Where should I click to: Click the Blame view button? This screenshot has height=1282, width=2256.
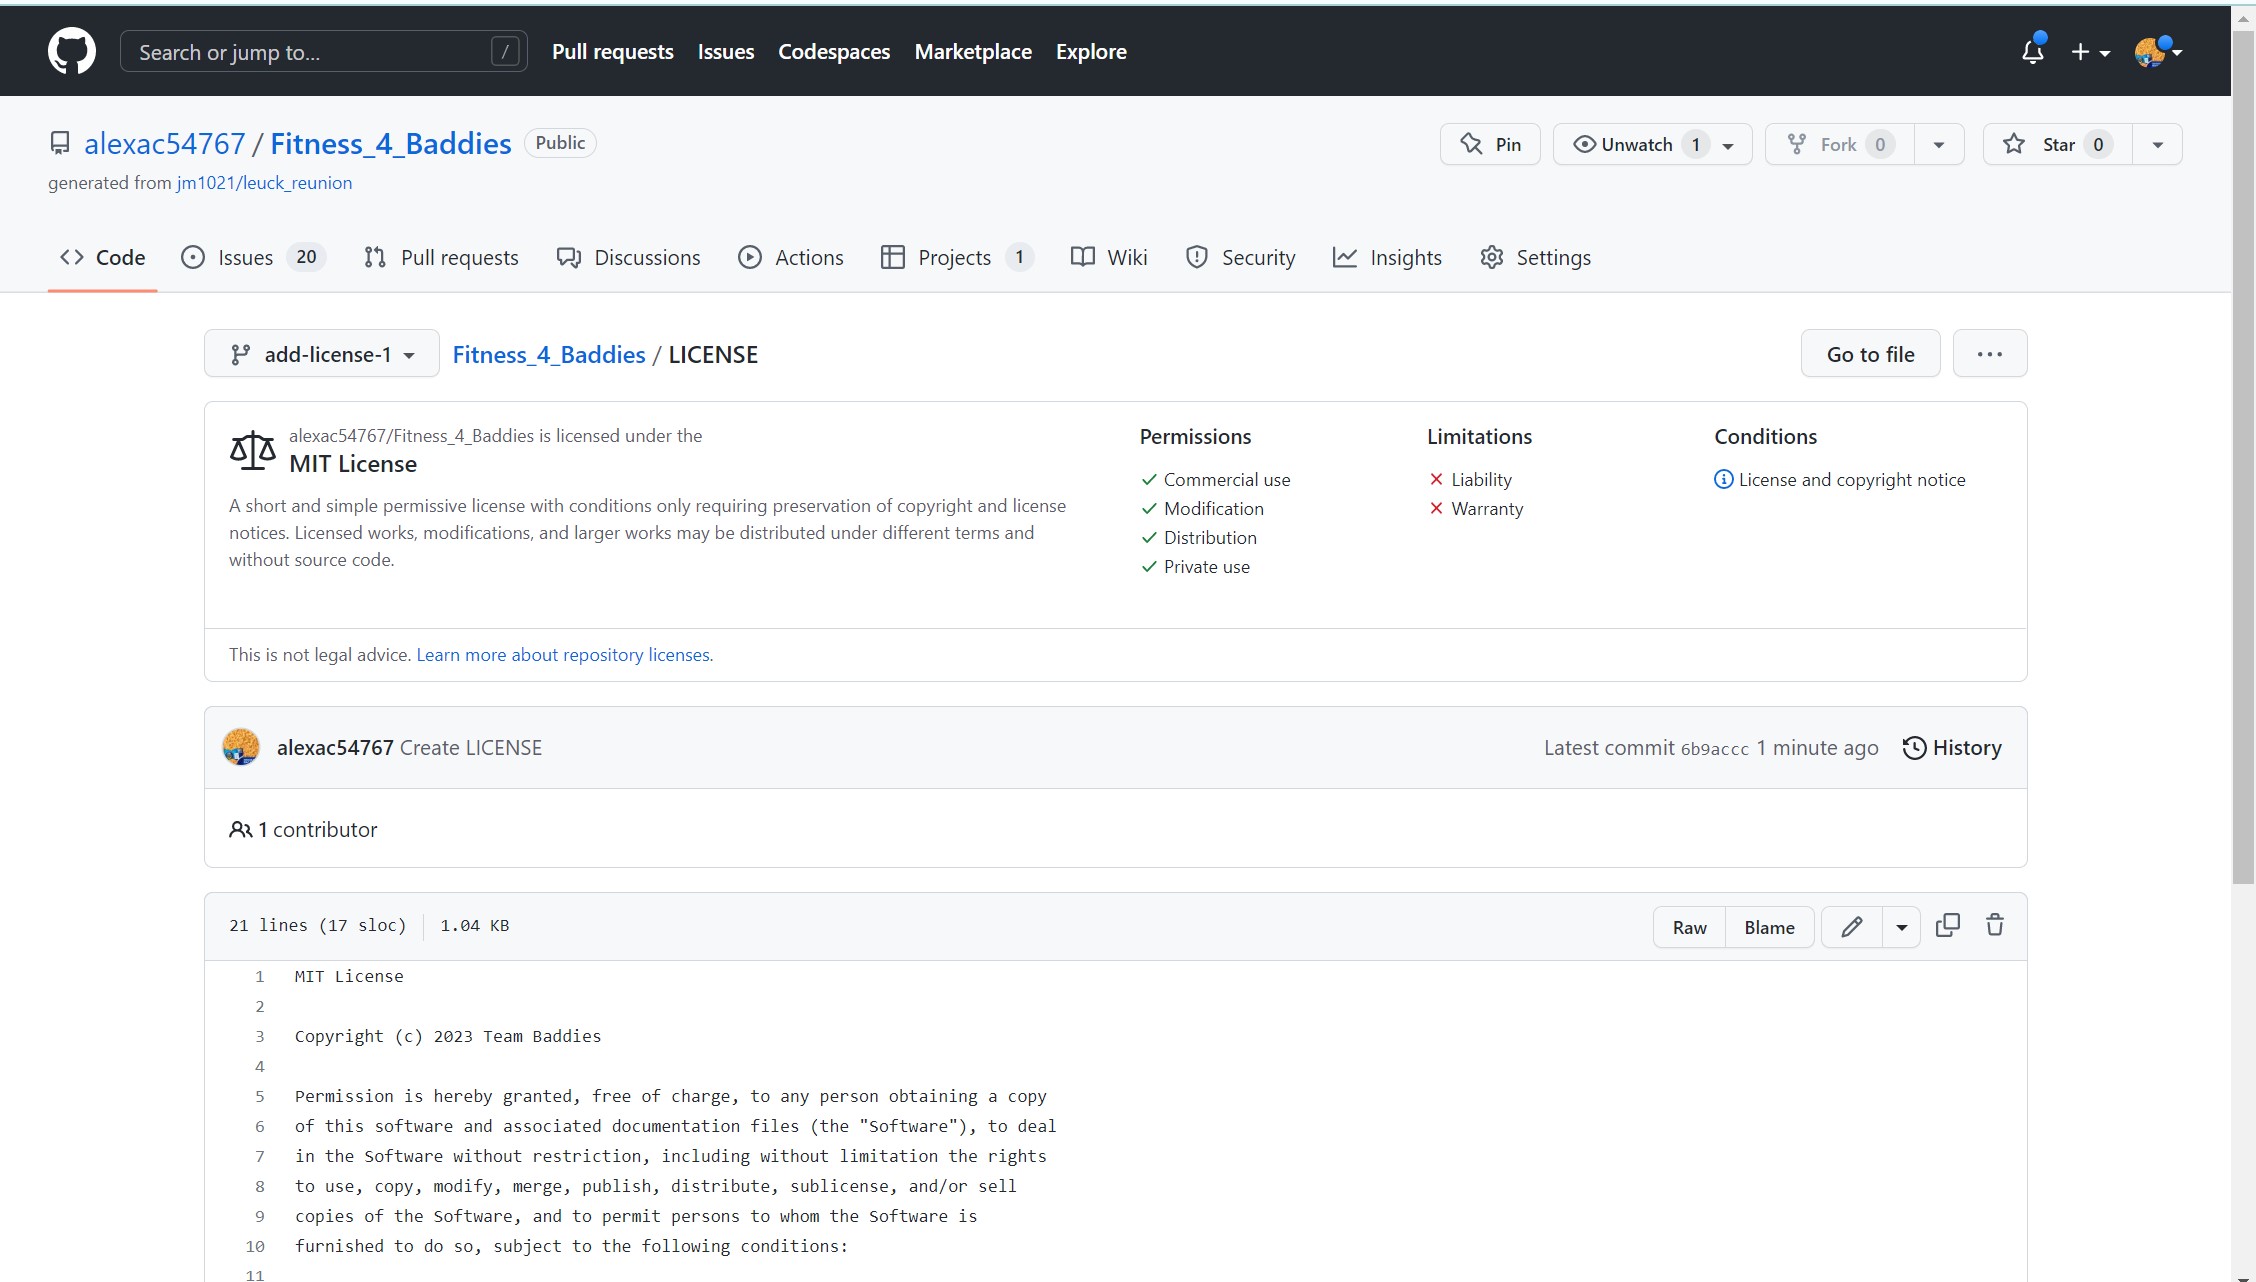click(x=1769, y=927)
